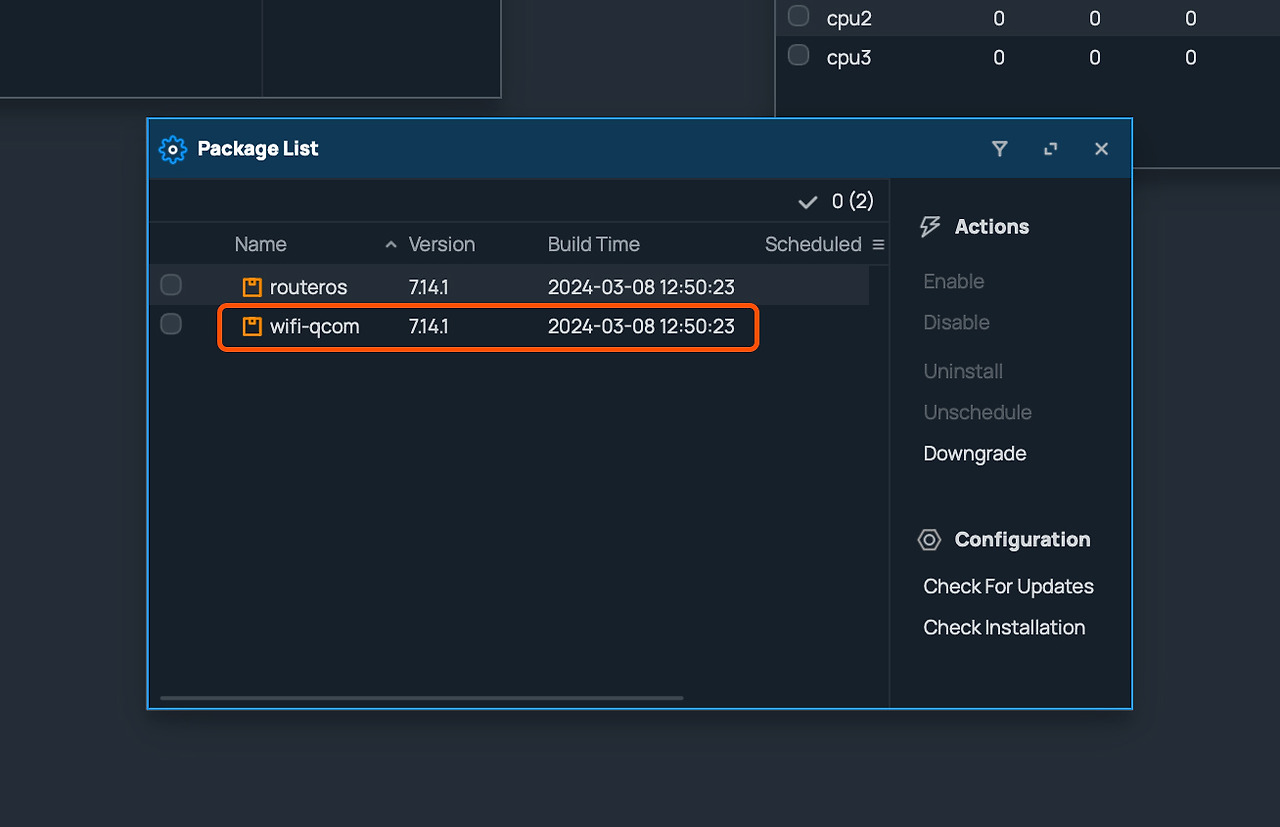
Task: Click version 7.14.1 in the wifi-qcom row
Action: point(428,327)
